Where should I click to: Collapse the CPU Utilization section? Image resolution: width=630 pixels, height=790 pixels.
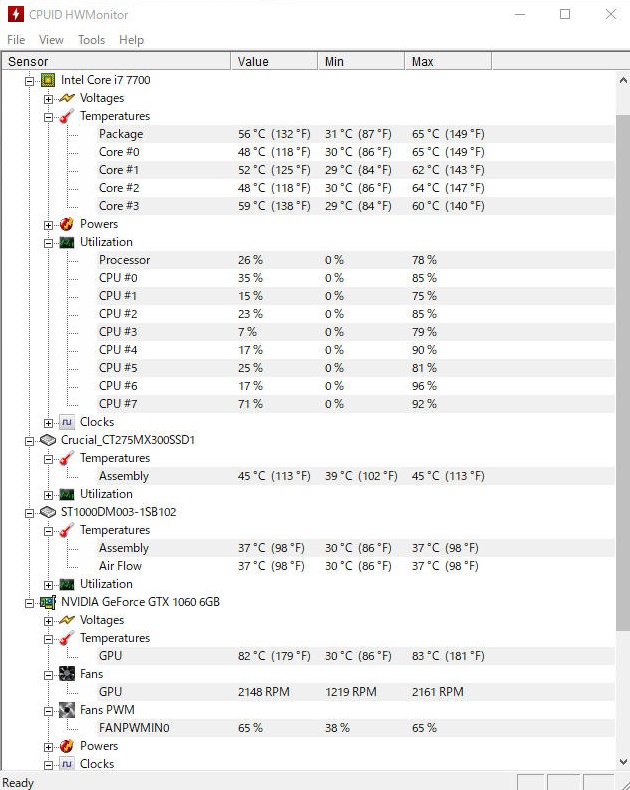point(48,243)
